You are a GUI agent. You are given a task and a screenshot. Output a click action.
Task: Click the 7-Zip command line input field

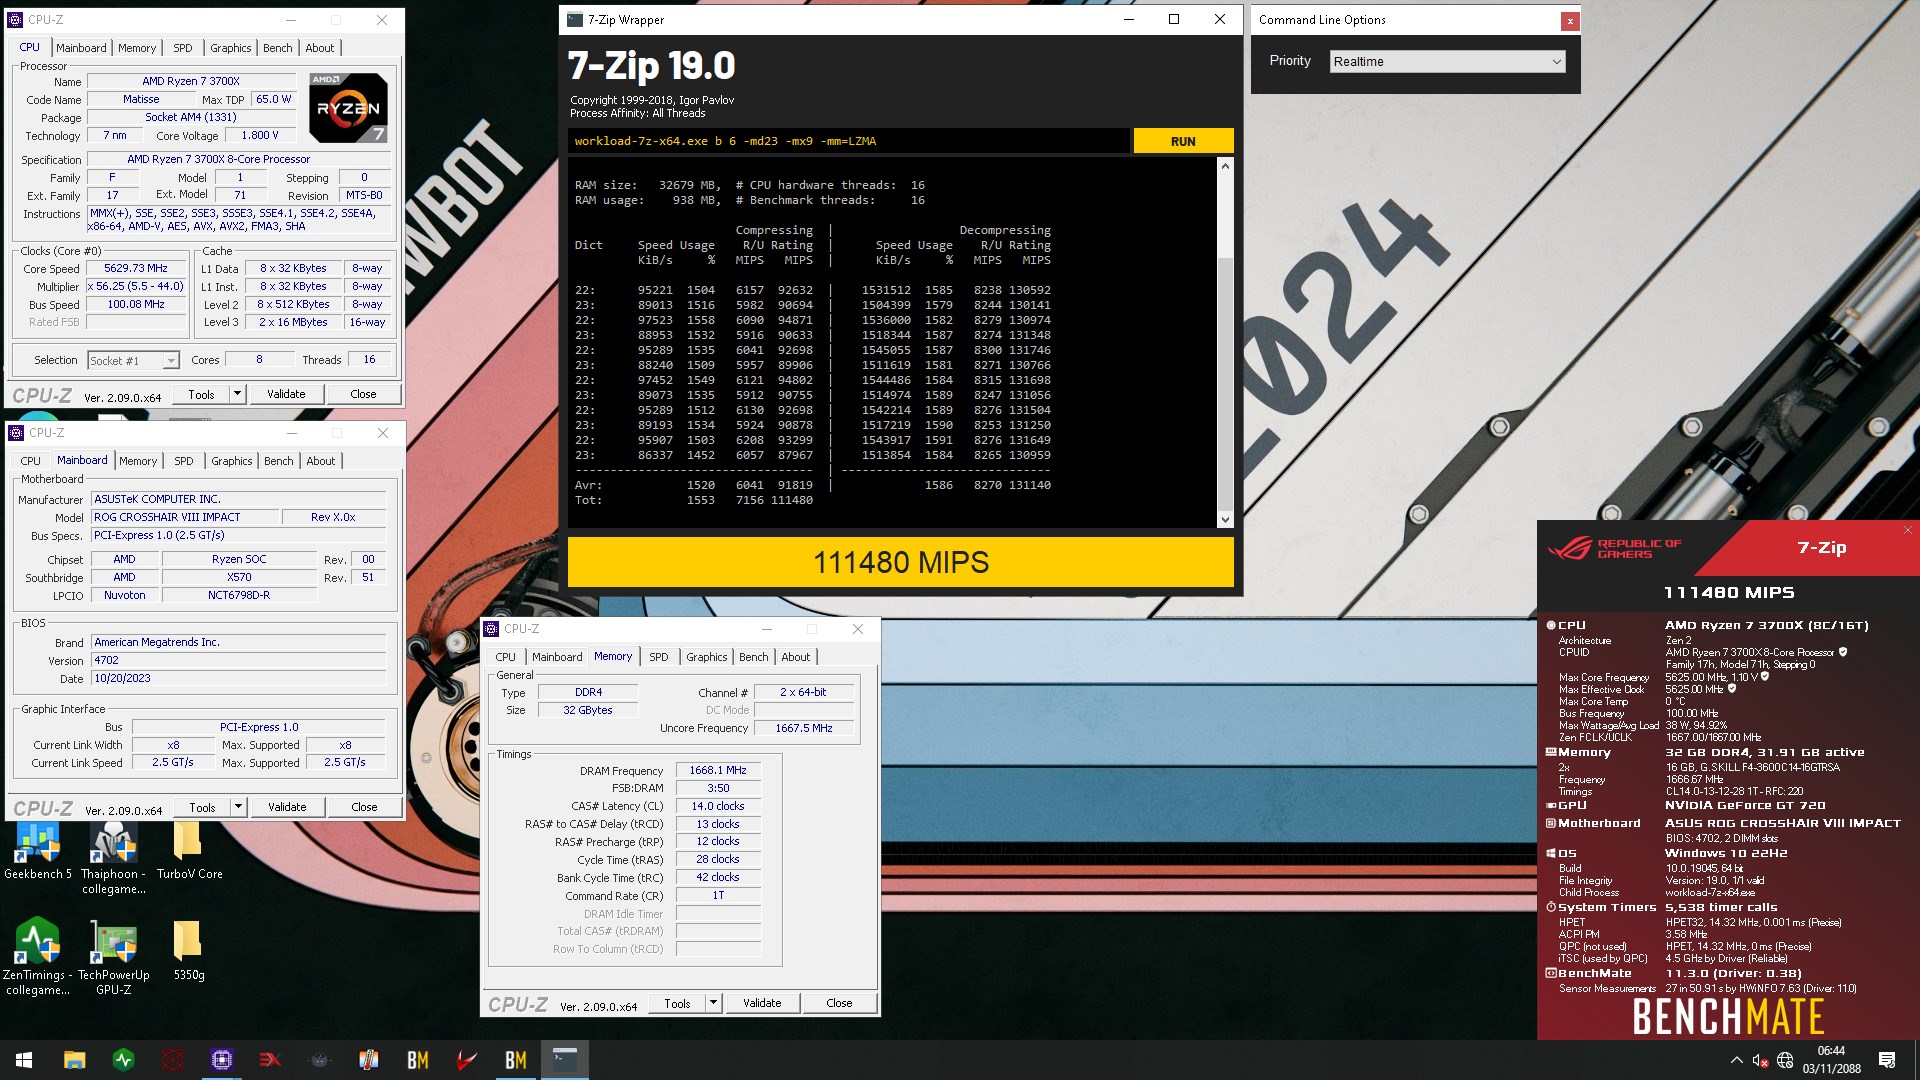click(x=849, y=141)
